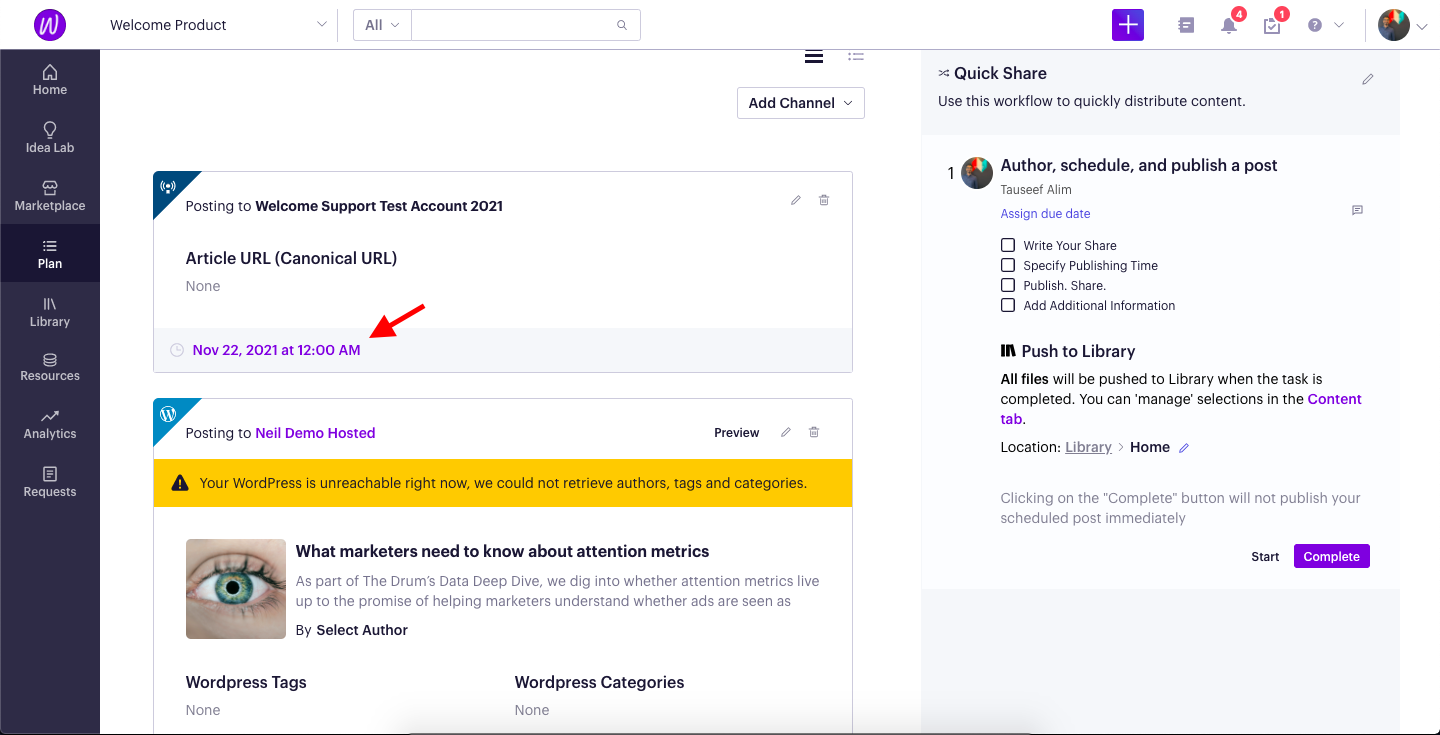Open the Add Channel dropdown
This screenshot has height=735, width=1440.
coord(801,103)
